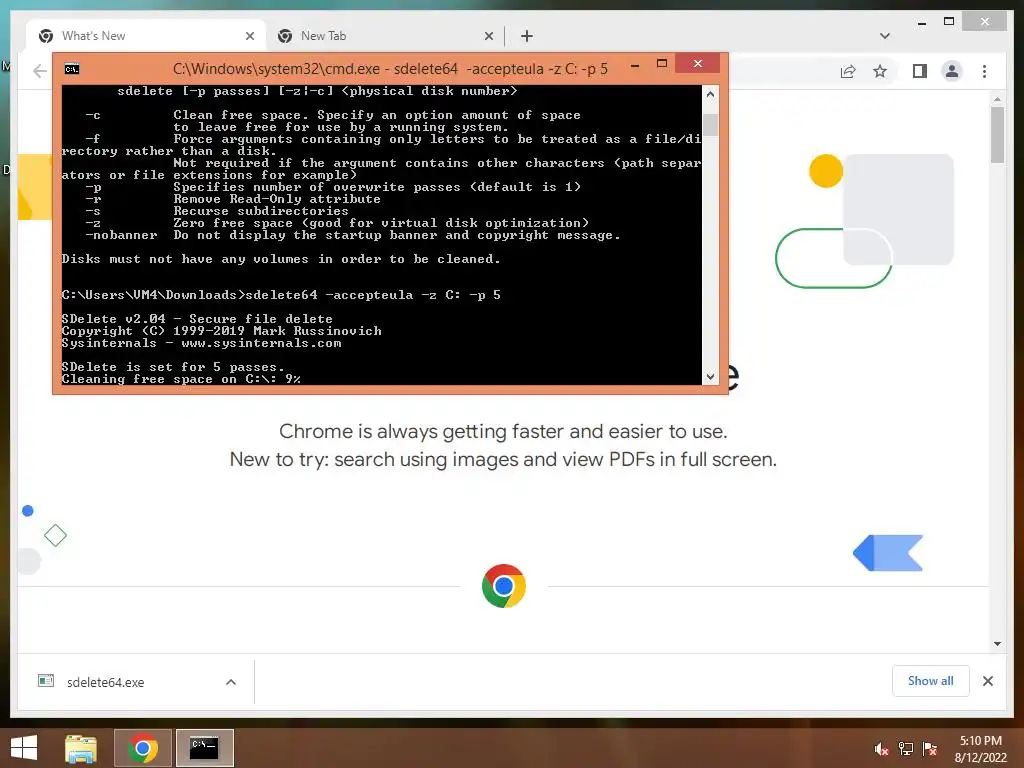This screenshot has width=1024, height=768.
Task: Open Chrome's side panel icon
Action: point(920,71)
